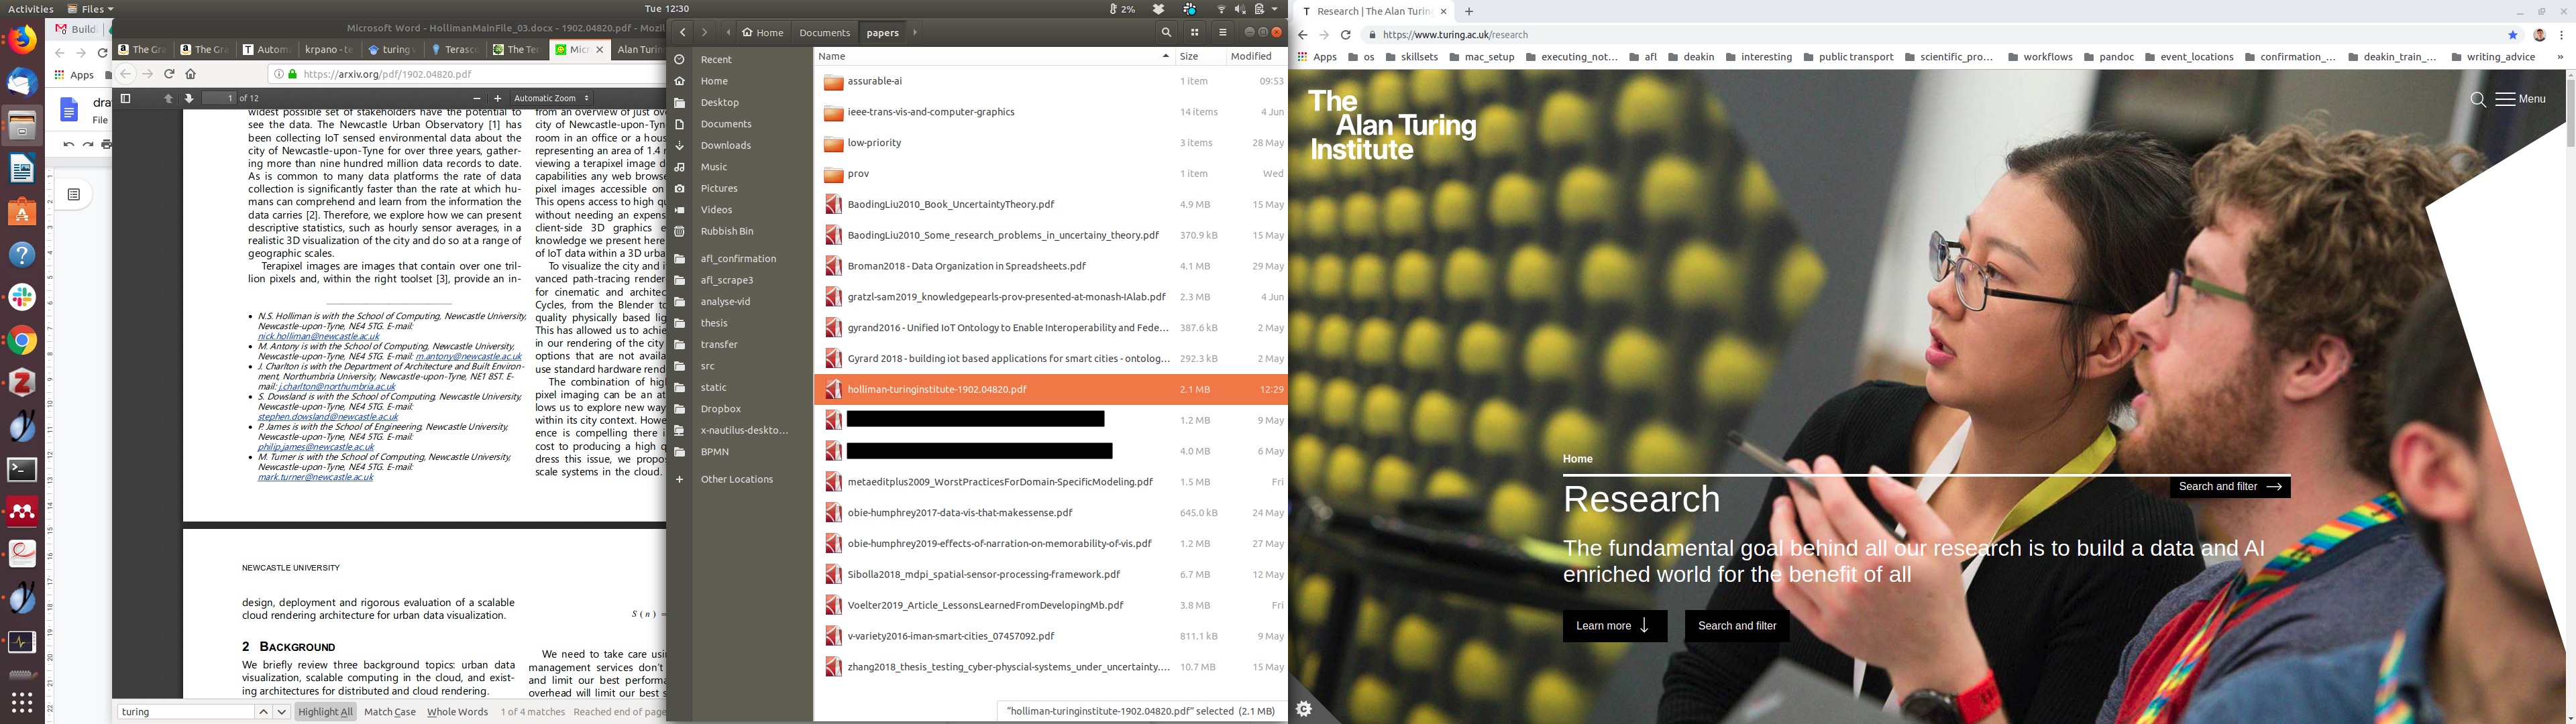Click Search and filter button below heading

(1736, 626)
